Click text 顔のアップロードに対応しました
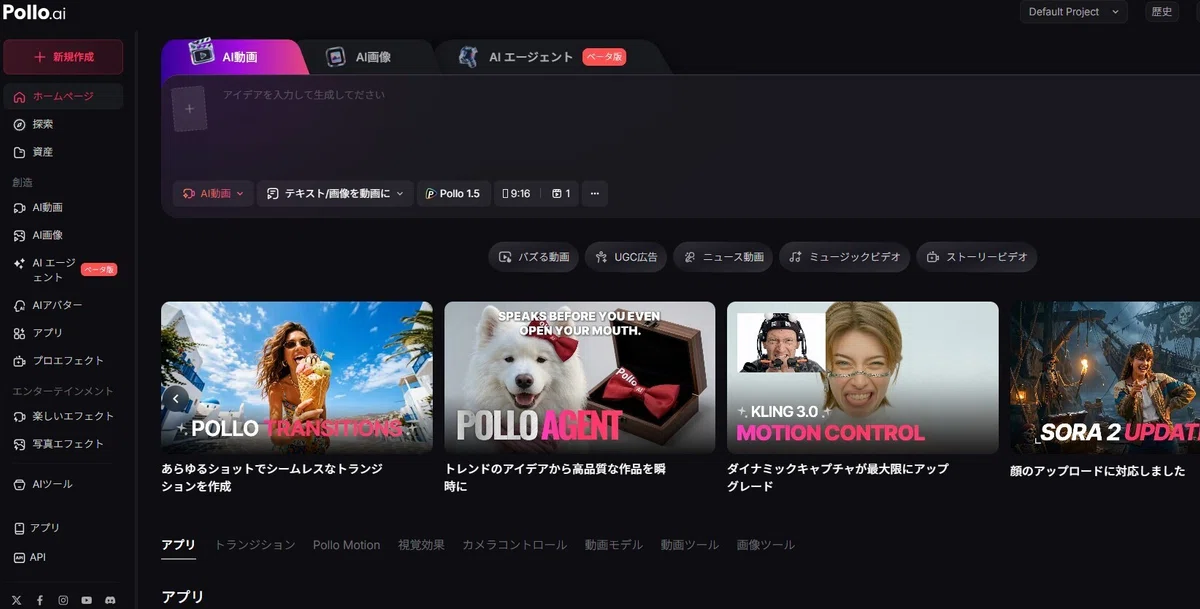This screenshot has width=1200, height=609. pos(1097,471)
